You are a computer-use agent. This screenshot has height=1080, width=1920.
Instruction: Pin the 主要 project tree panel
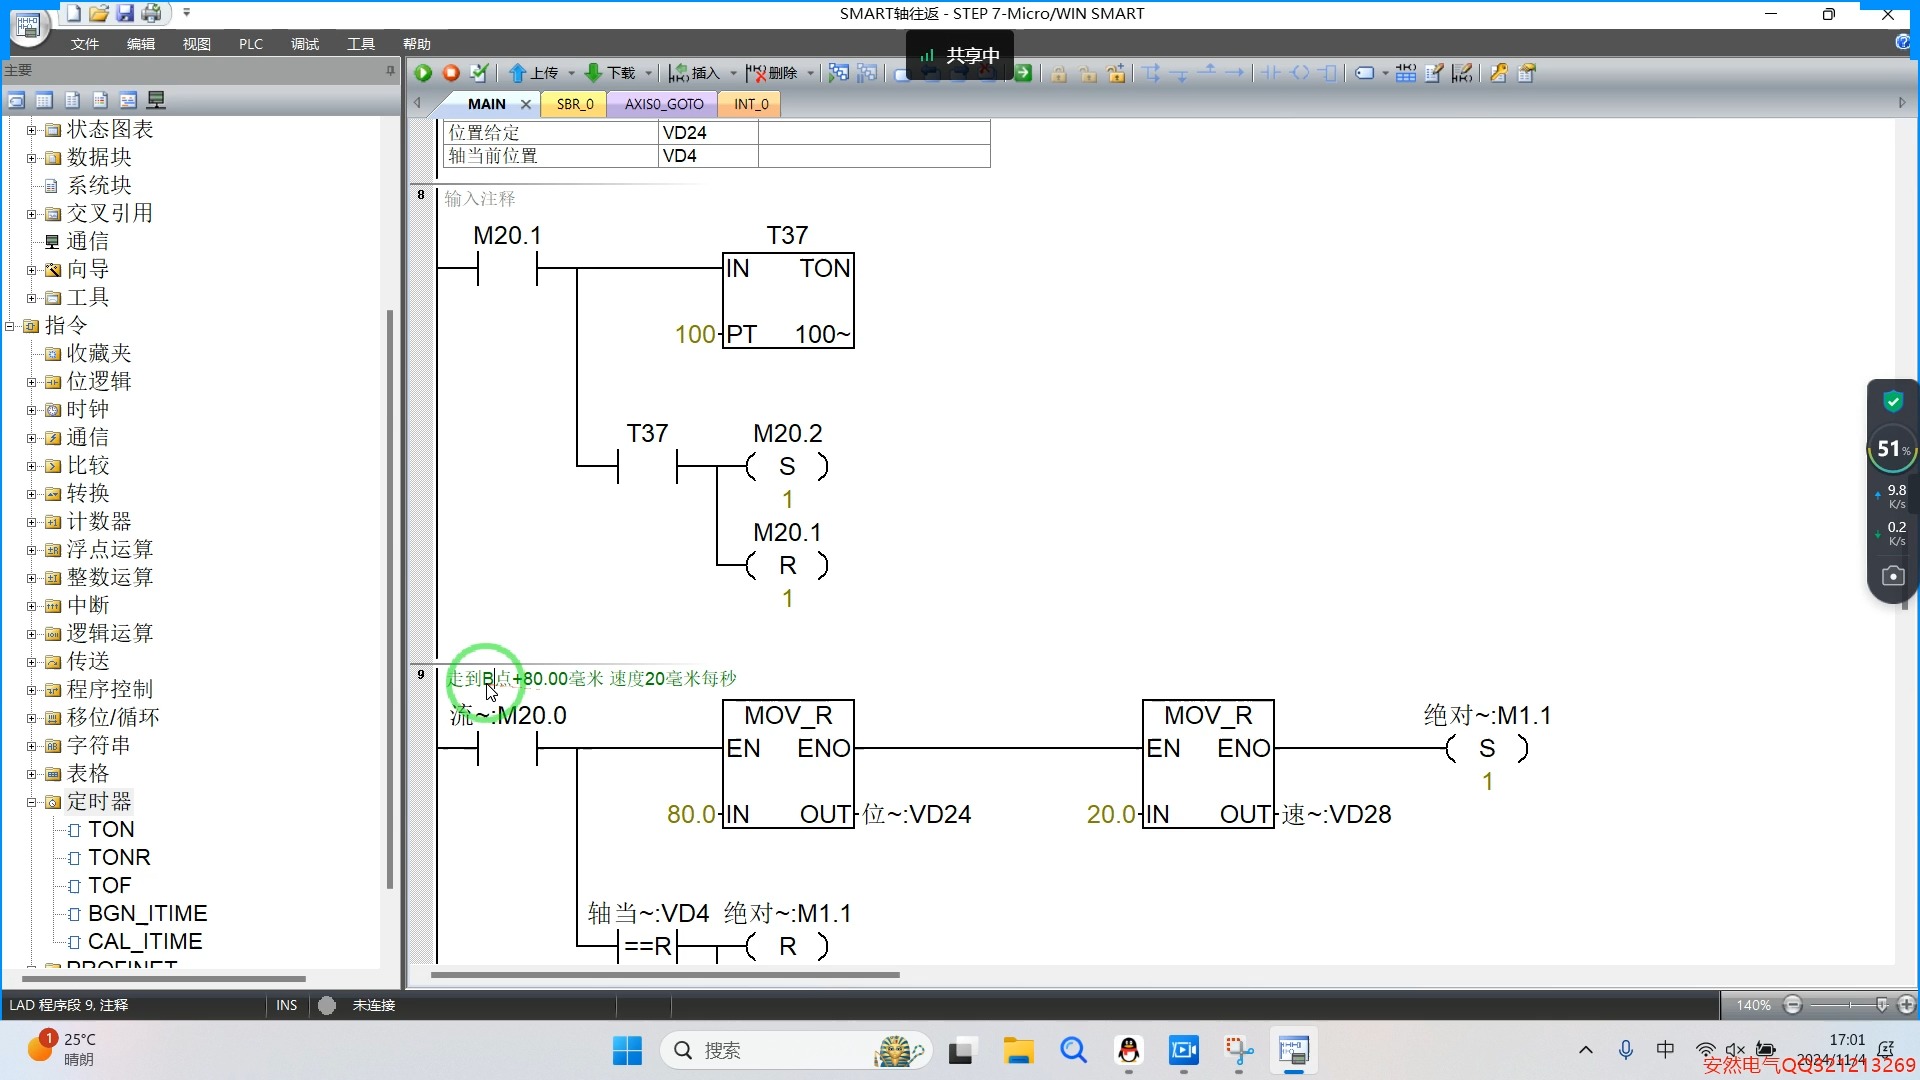click(390, 70)
